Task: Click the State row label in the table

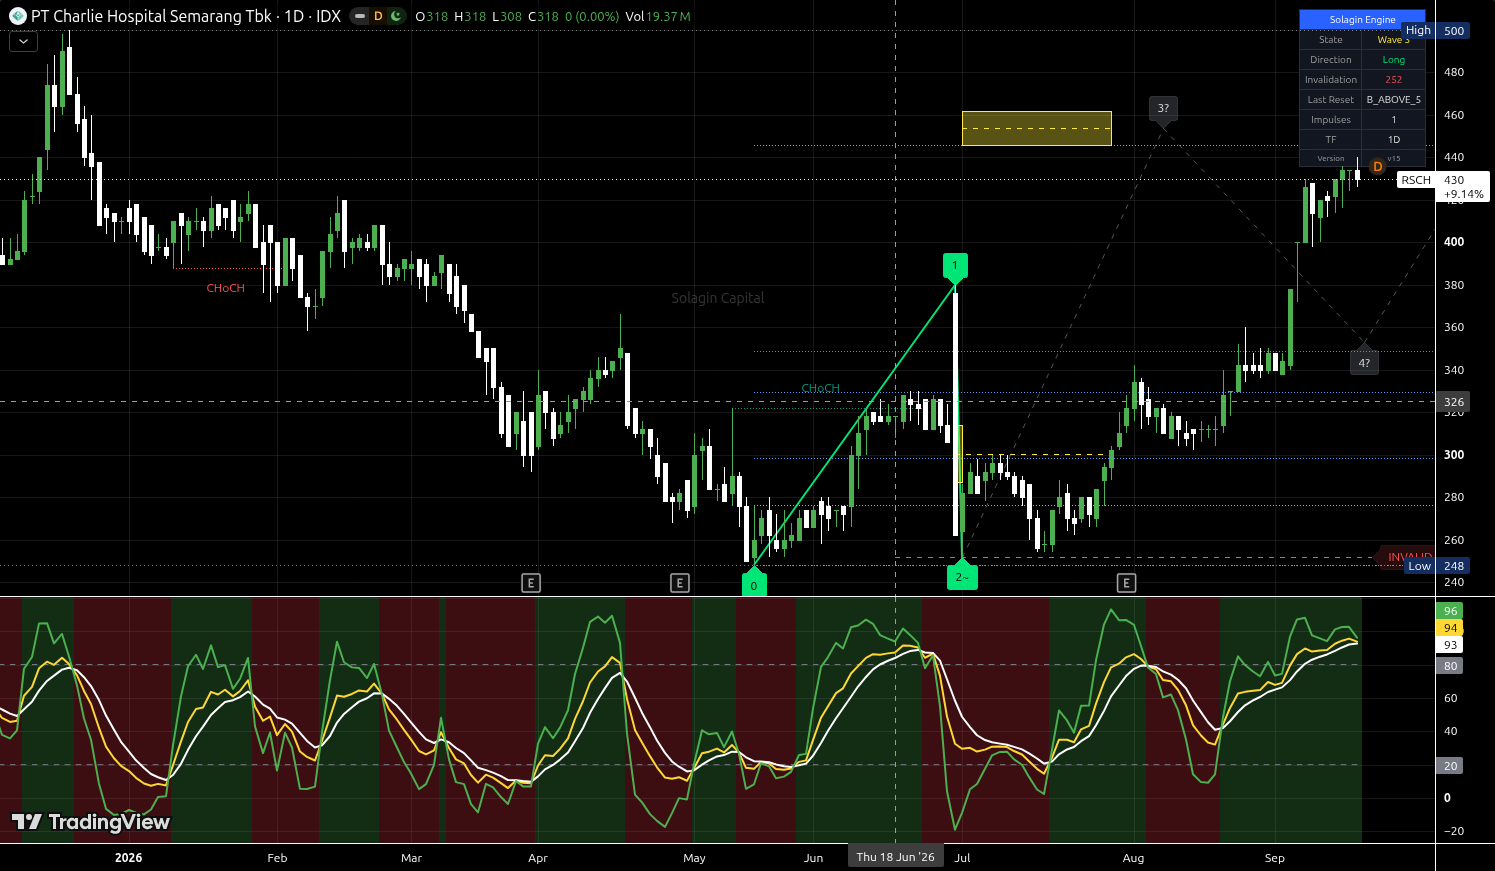Action: pyautogui.click(x=1331, y=40)
